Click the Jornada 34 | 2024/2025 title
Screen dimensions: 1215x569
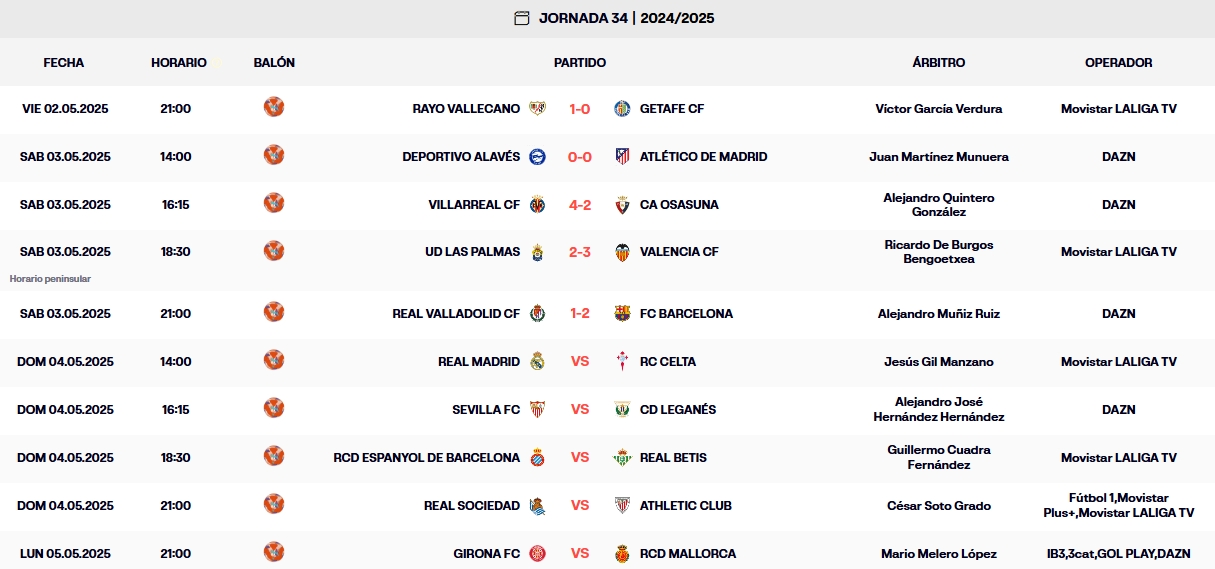(626, 18)
